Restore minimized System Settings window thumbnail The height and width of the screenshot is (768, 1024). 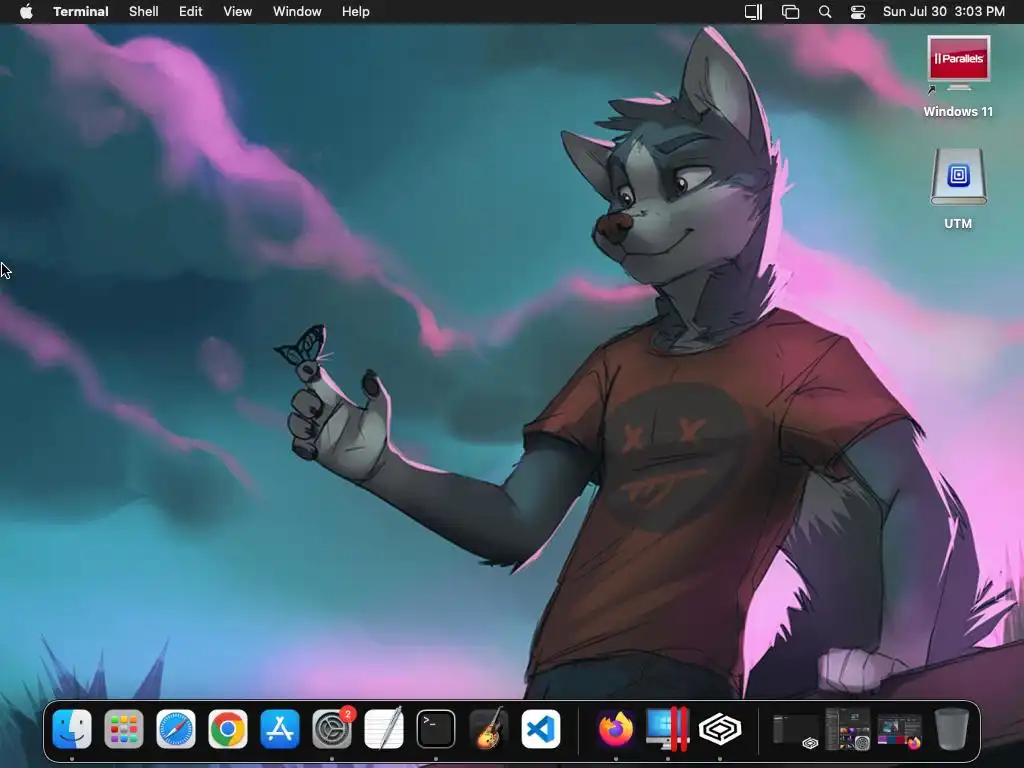(x=848, y=729)
